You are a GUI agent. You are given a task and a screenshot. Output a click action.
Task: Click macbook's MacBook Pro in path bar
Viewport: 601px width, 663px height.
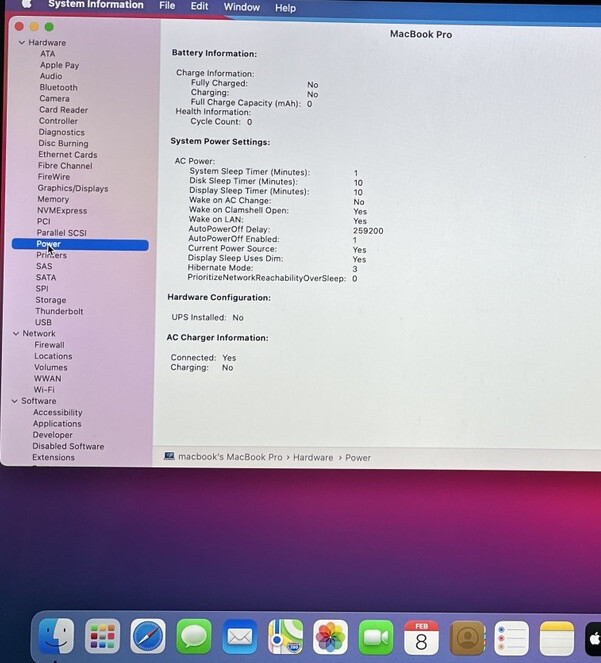(x=230, y=457)
